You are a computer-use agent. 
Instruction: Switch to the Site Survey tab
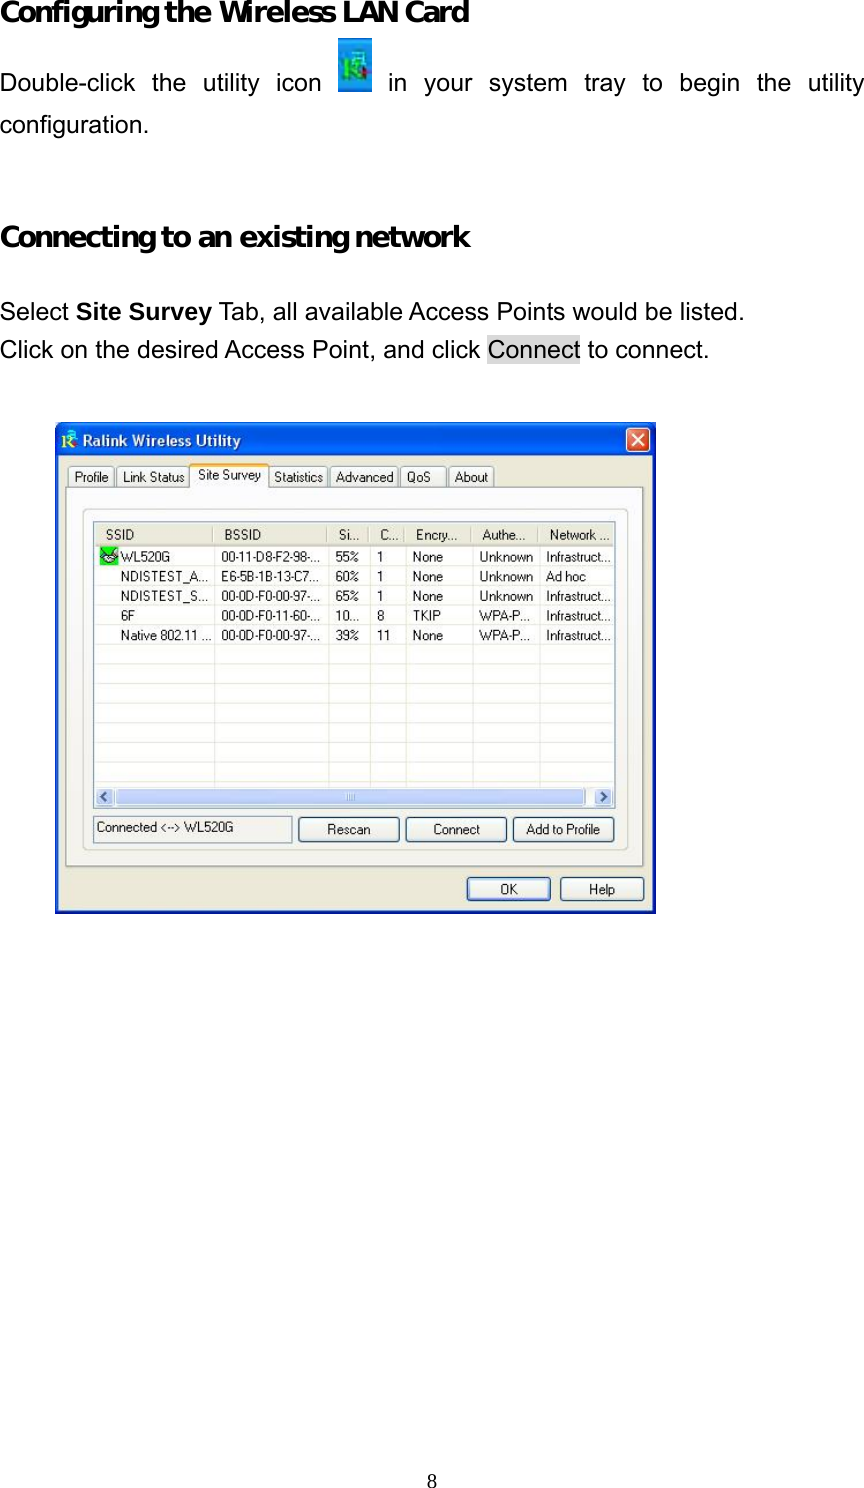[228, 476]
